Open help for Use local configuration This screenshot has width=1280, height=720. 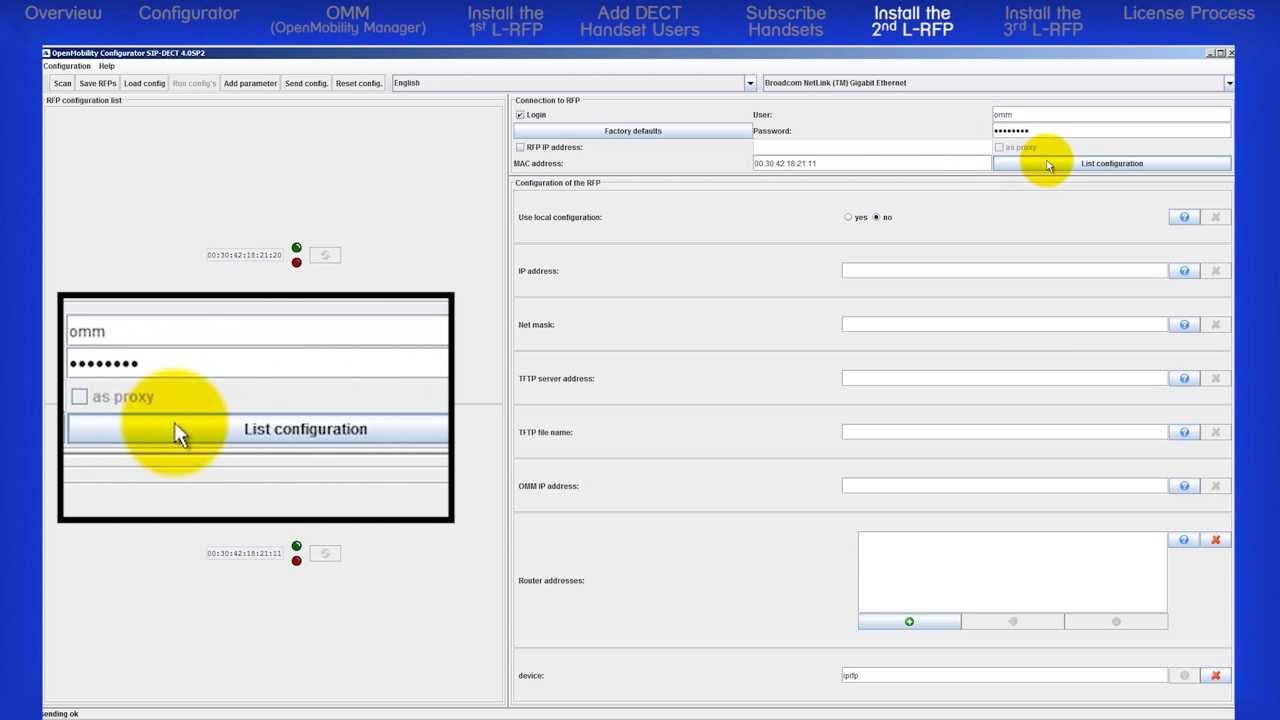click(1184, 217)
